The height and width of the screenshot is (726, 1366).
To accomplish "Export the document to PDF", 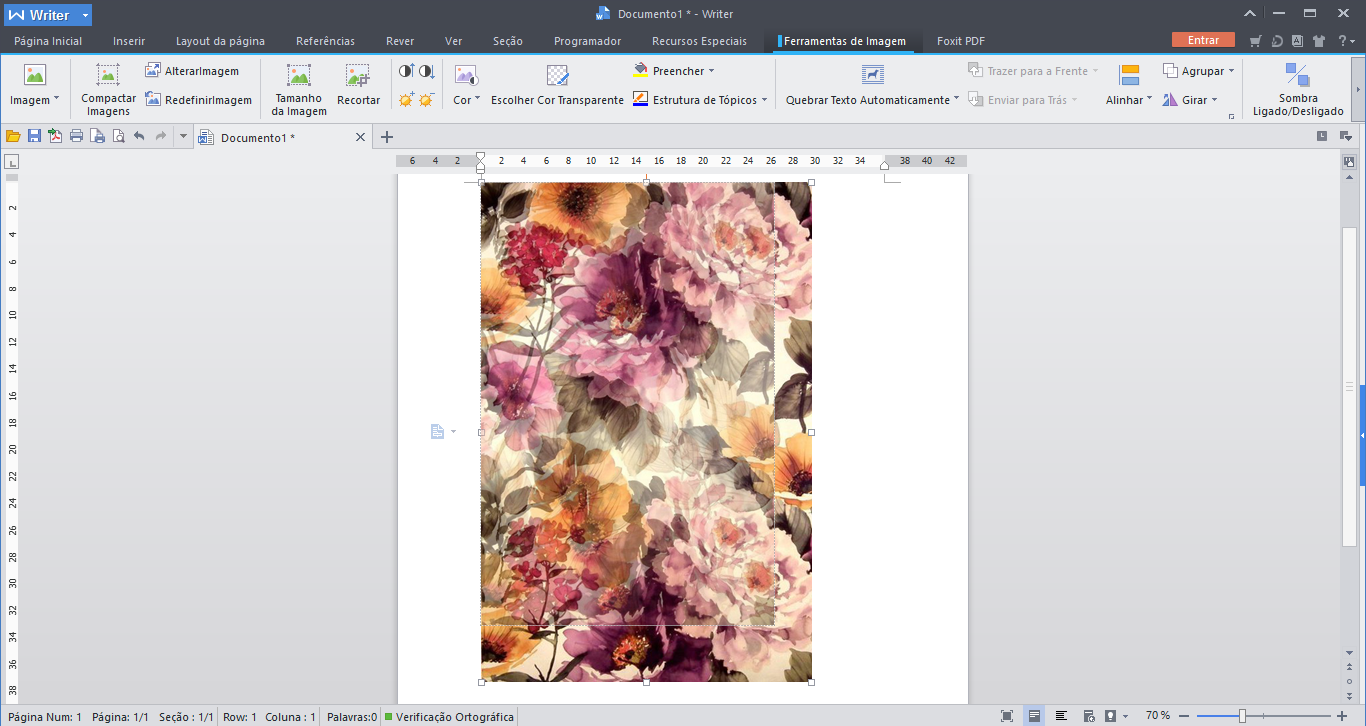I will [x=55, y=137].
